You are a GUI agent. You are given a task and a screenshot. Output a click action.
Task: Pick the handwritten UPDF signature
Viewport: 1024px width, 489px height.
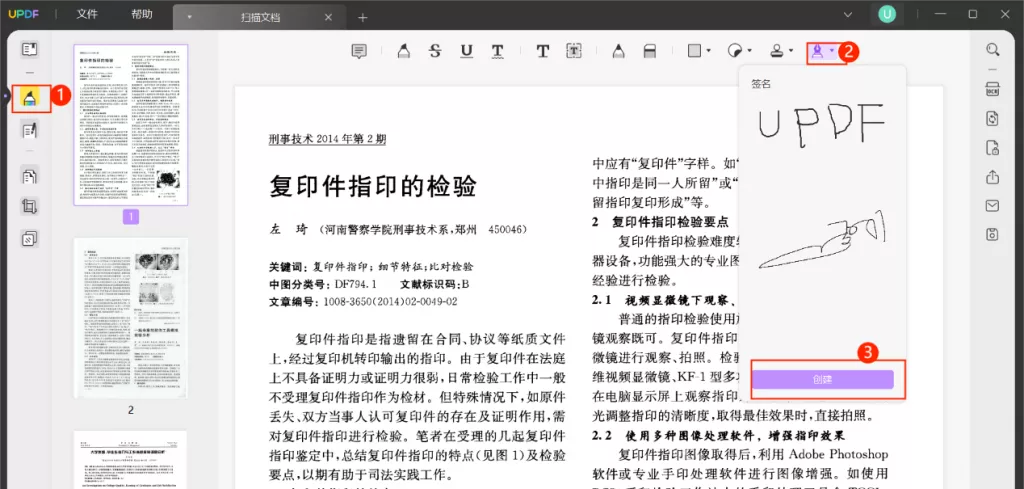pos(820,122)
